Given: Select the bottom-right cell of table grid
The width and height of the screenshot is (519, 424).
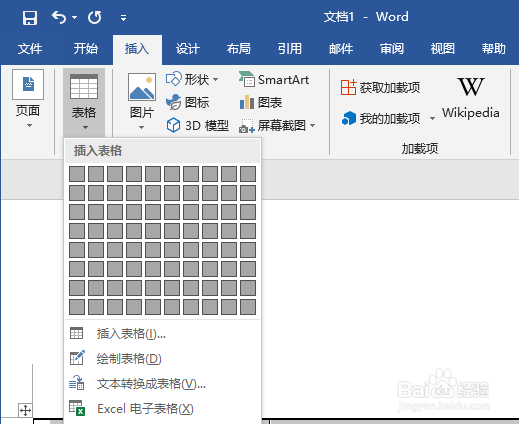Looking at the screenshot, I should tap(248, 307).
